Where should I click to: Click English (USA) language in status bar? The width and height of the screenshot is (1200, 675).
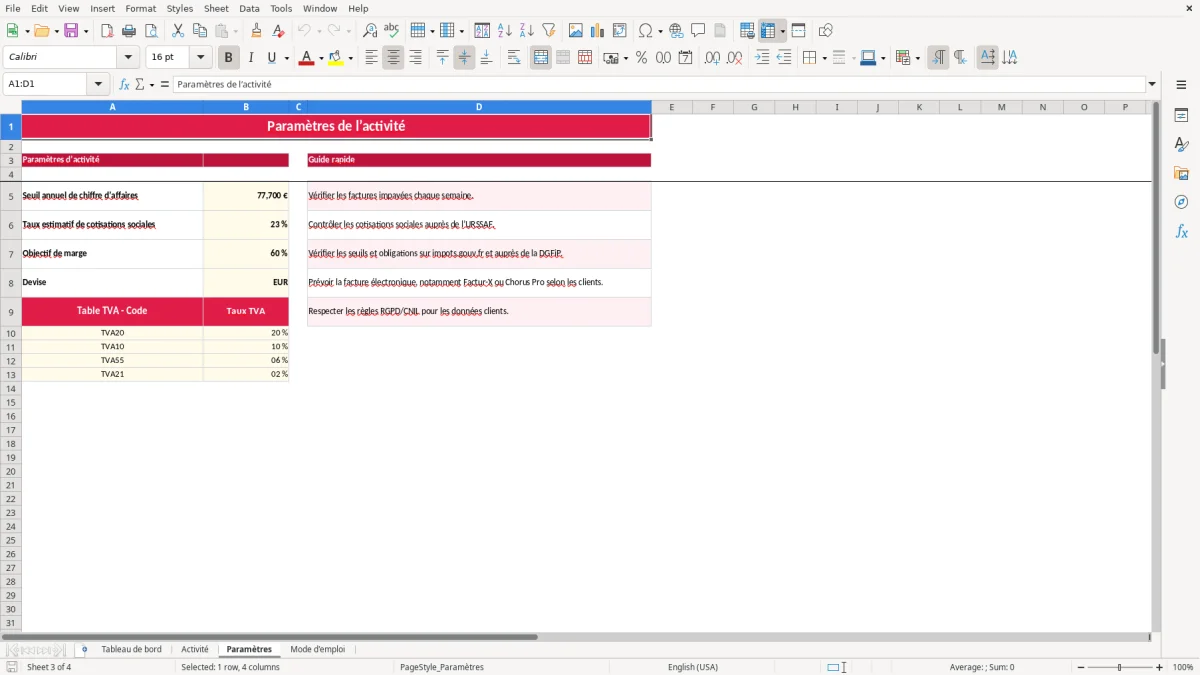point(693,667)
